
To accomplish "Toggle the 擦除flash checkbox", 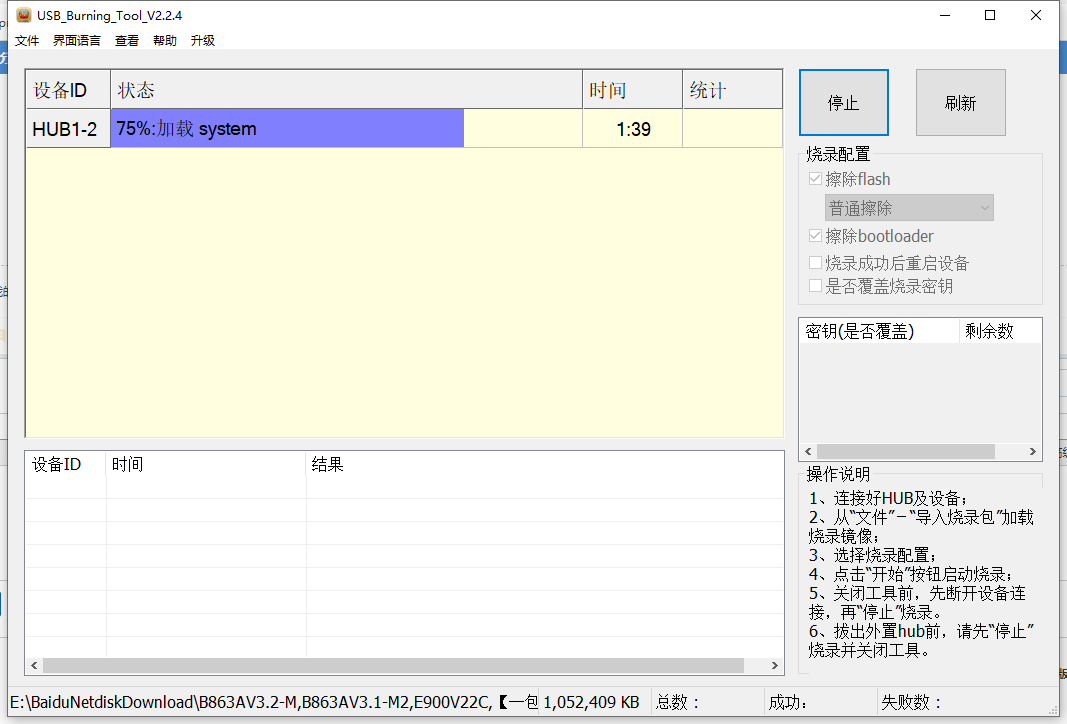I will pos(815,179).
